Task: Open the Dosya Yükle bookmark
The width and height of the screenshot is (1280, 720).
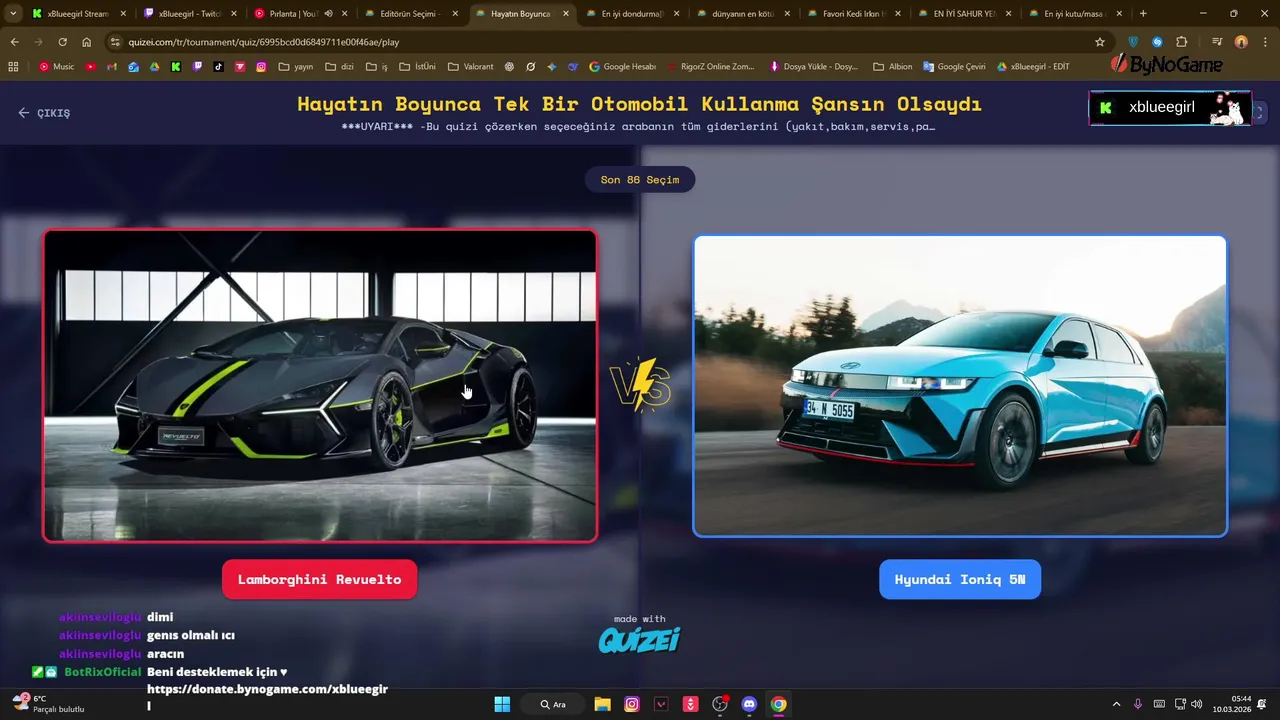Action: pyautogui.click(x=813, y=66)
